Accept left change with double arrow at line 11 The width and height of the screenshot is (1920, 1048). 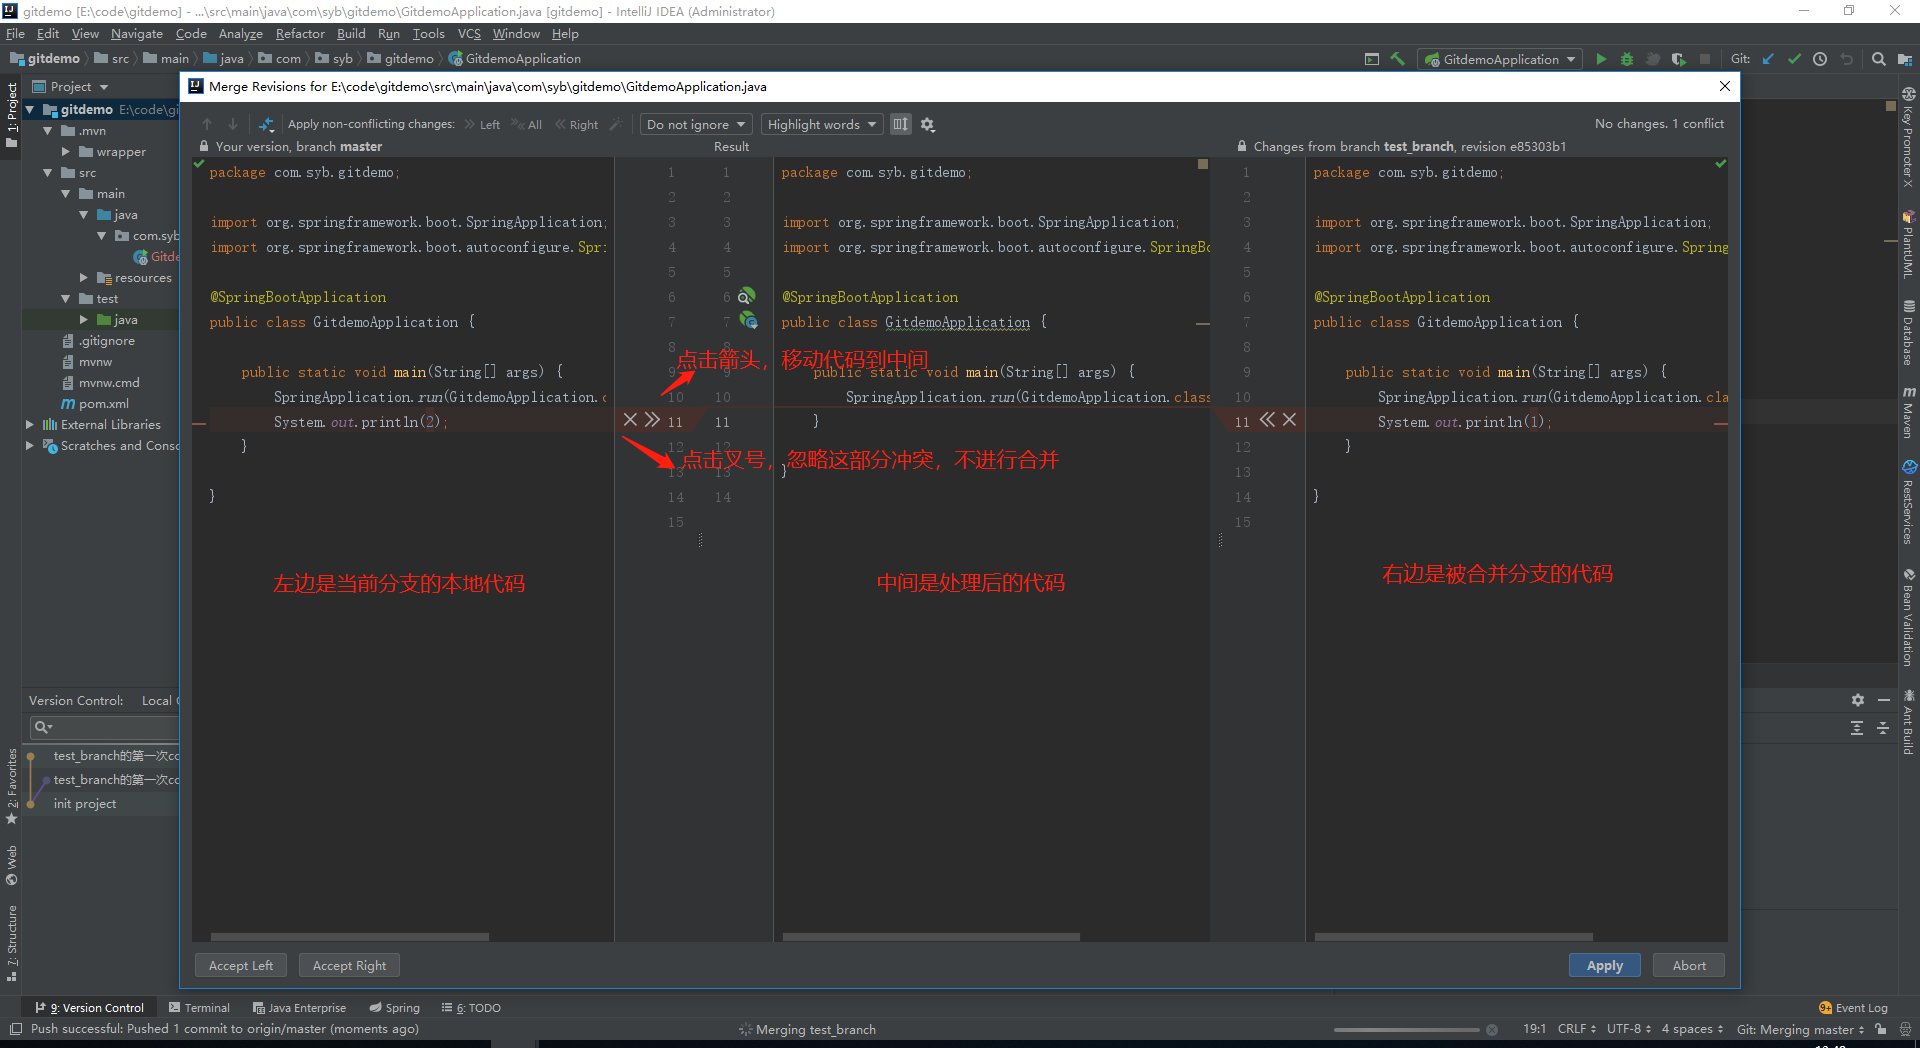[652, 420]
